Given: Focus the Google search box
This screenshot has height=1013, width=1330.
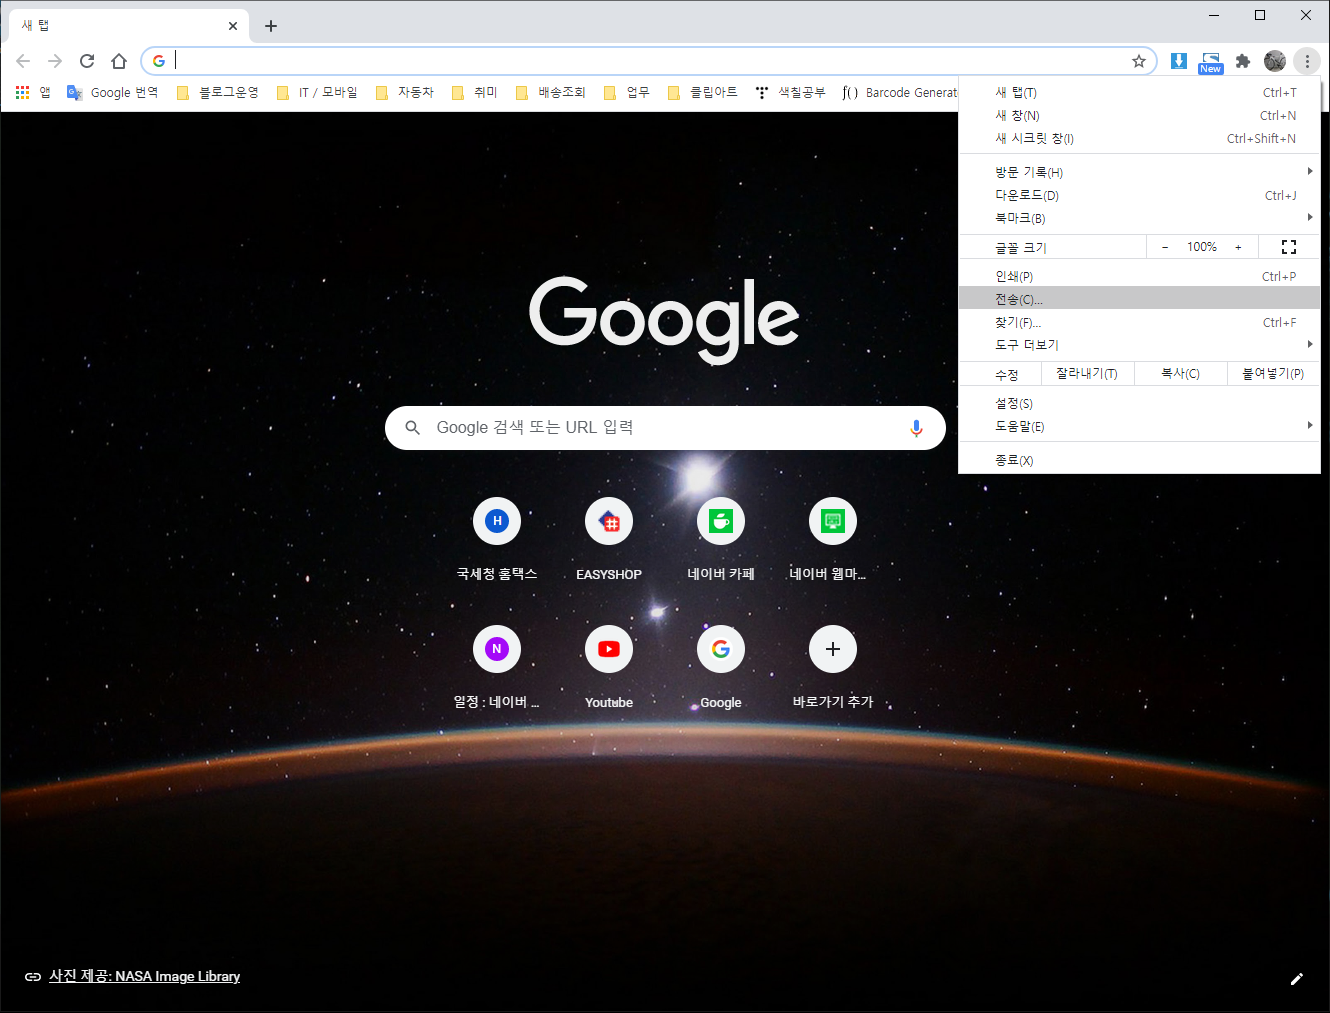Looking at the screenshot, I should (665, 428).
